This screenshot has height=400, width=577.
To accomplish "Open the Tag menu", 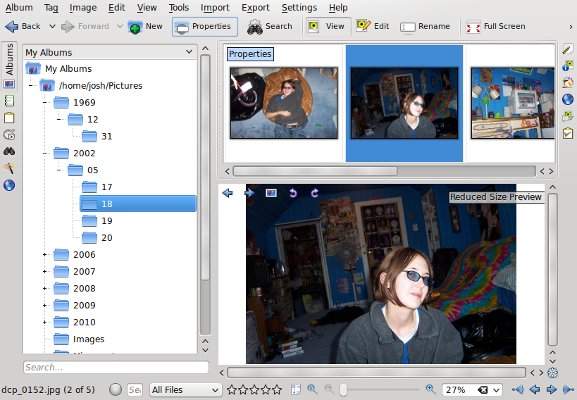I will click(x=51, y=7).
